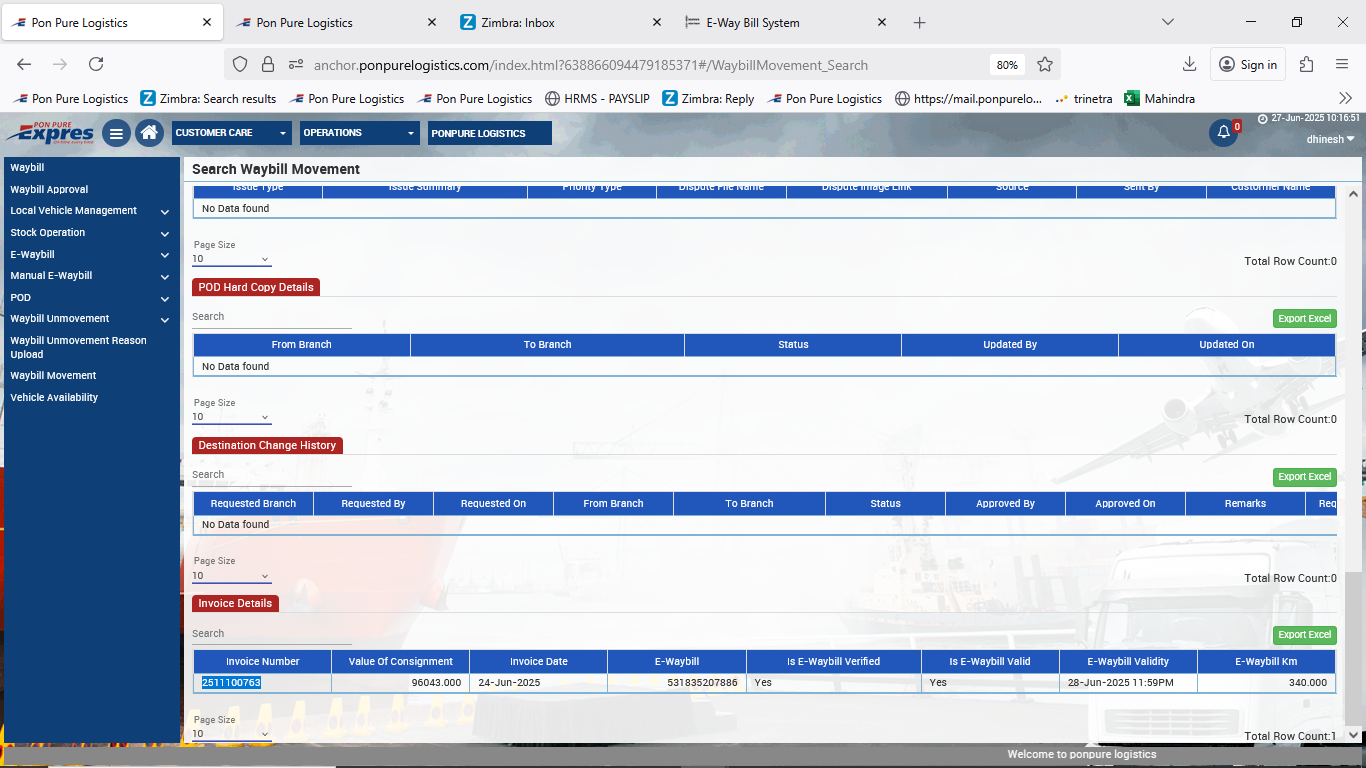Image resolution: width=1366 pixels, height=768 pixels.
Task: Click the home icon in app header
Action: click(x=149, y=133)
